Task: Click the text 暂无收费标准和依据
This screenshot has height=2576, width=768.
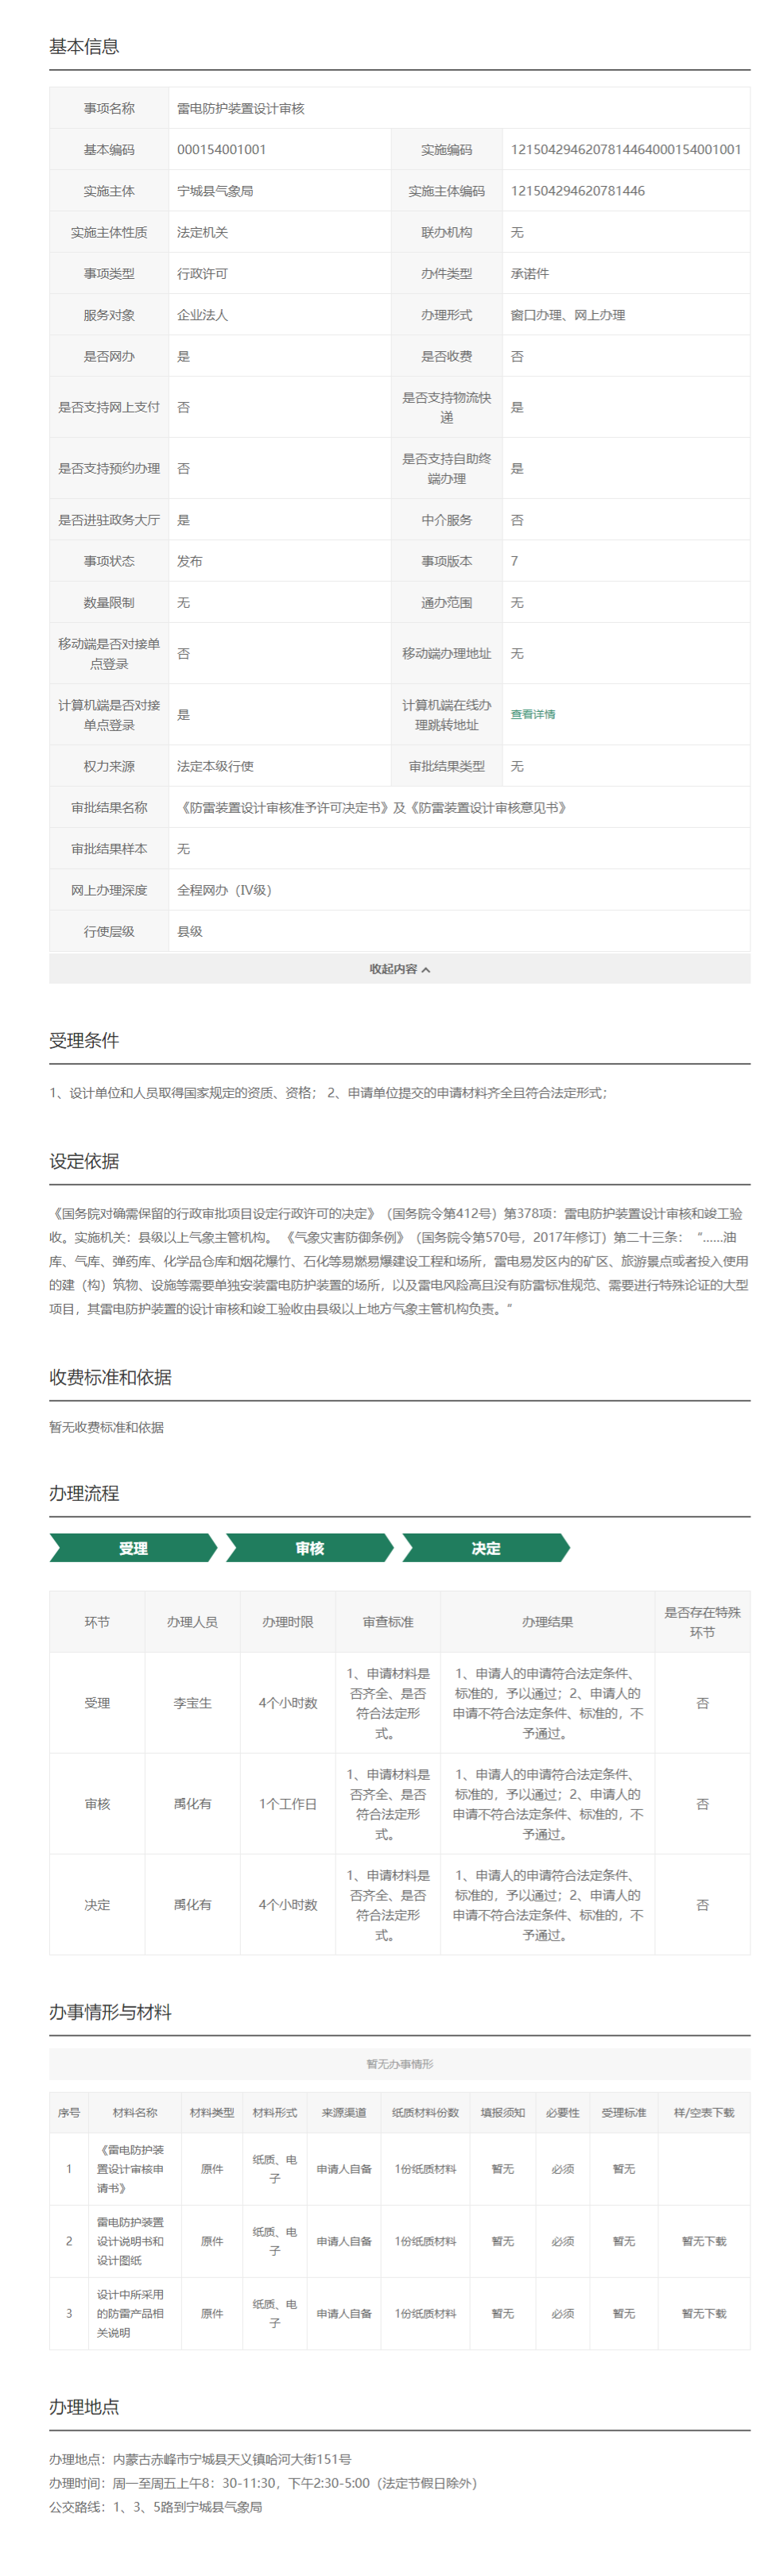Action: 106,1427
